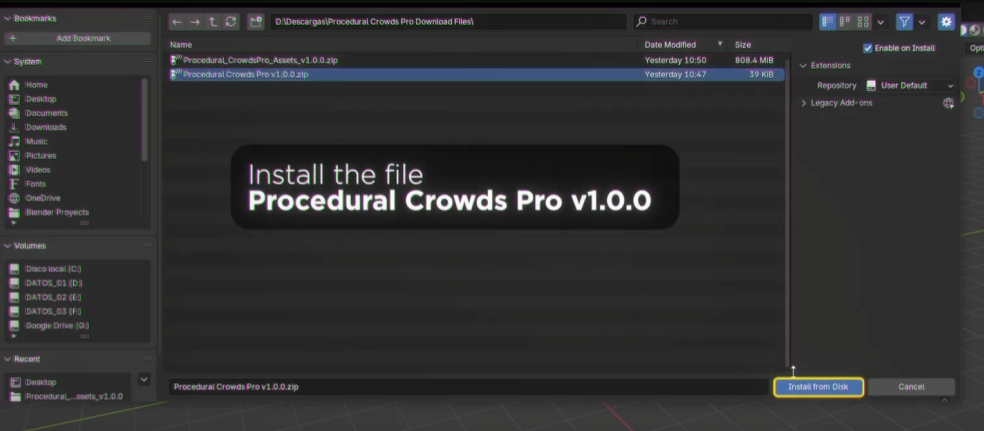
Task: Toggle the Enable on Install checkbox
Action: click(868, 48)
